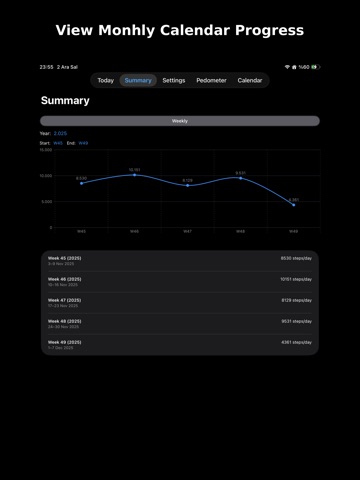Select the W47 chart point 8.129

(188, 185)
